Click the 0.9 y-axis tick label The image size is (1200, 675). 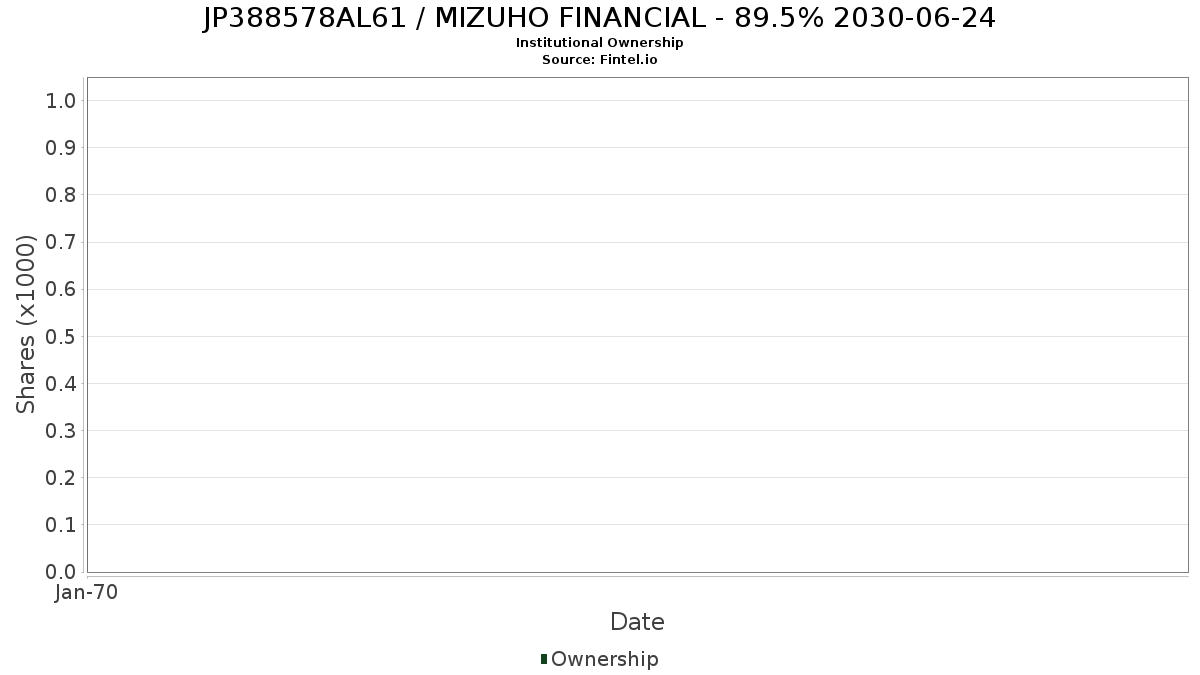(x=60, y=148)
